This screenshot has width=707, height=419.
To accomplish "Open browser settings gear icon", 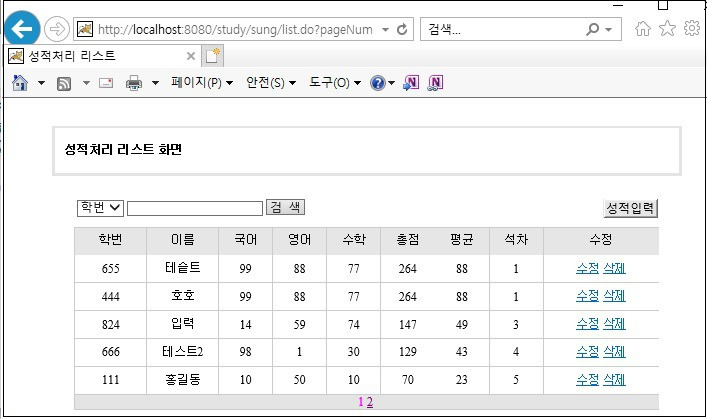I will pos(692,28).
